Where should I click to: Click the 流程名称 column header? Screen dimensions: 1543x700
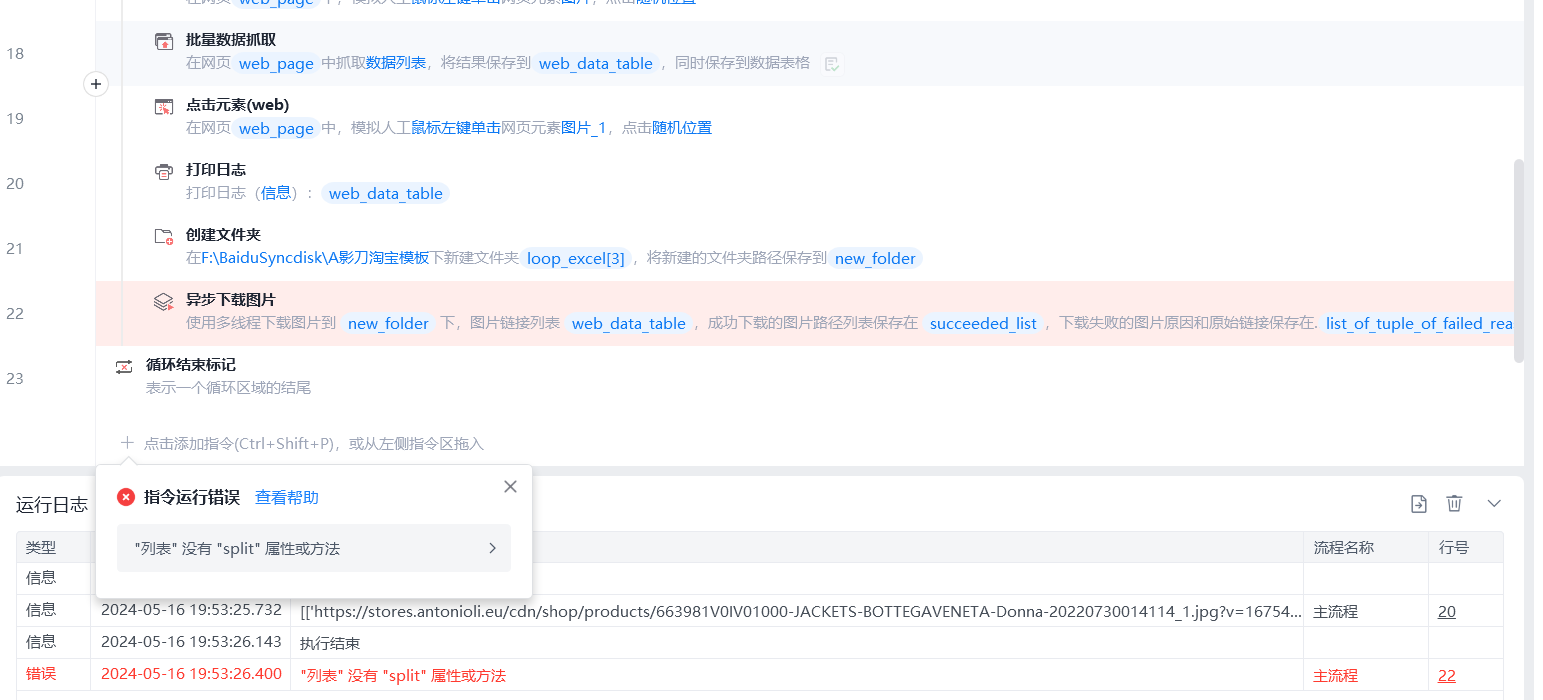point(1344,548)
